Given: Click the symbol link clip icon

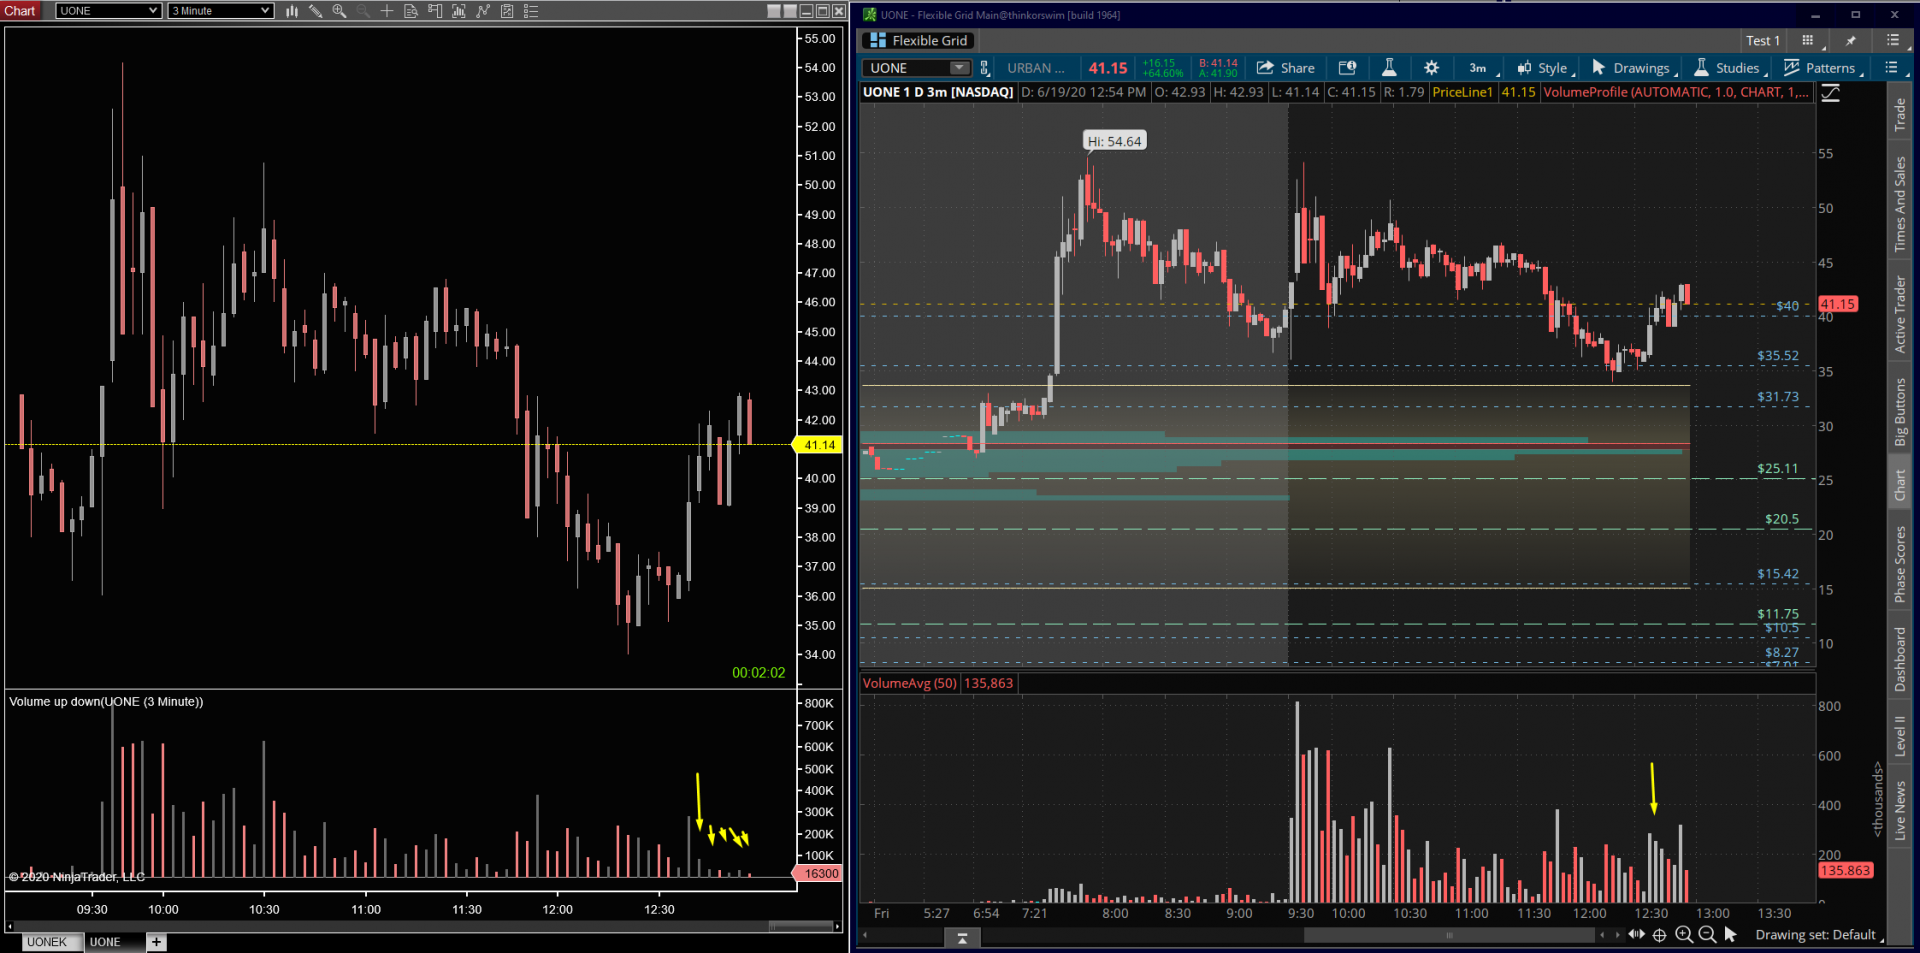Looking at the screenshot, I should [x=985, y=68].
